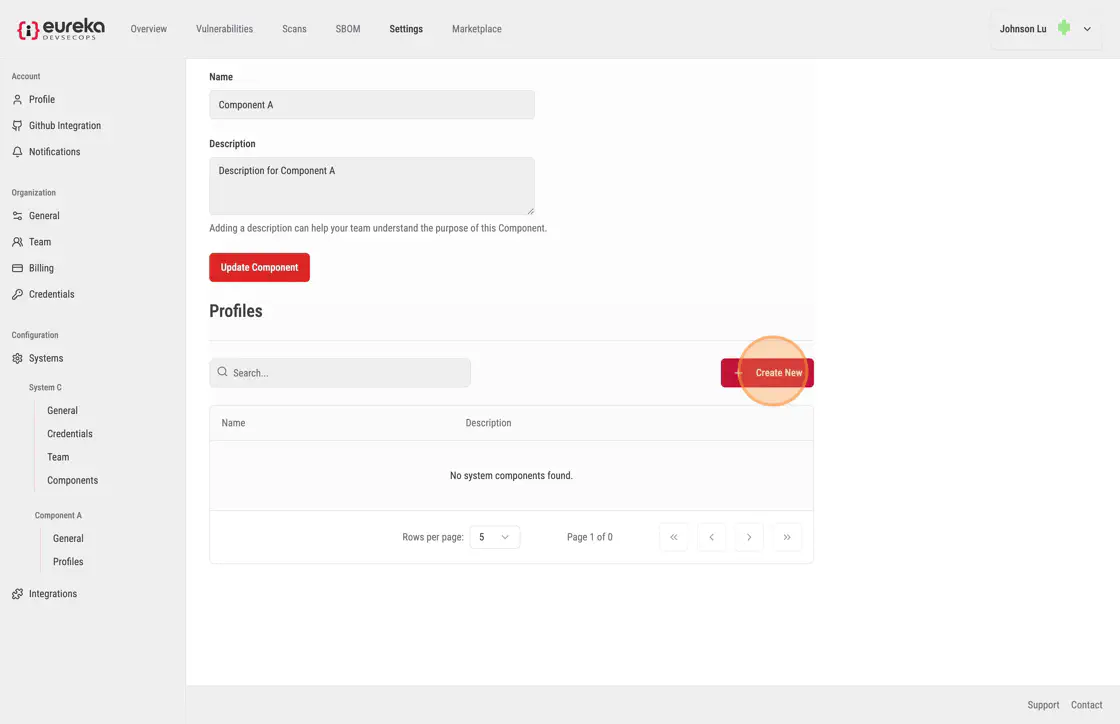
Task: Click the Description text area
Action: tap(371, 185)
